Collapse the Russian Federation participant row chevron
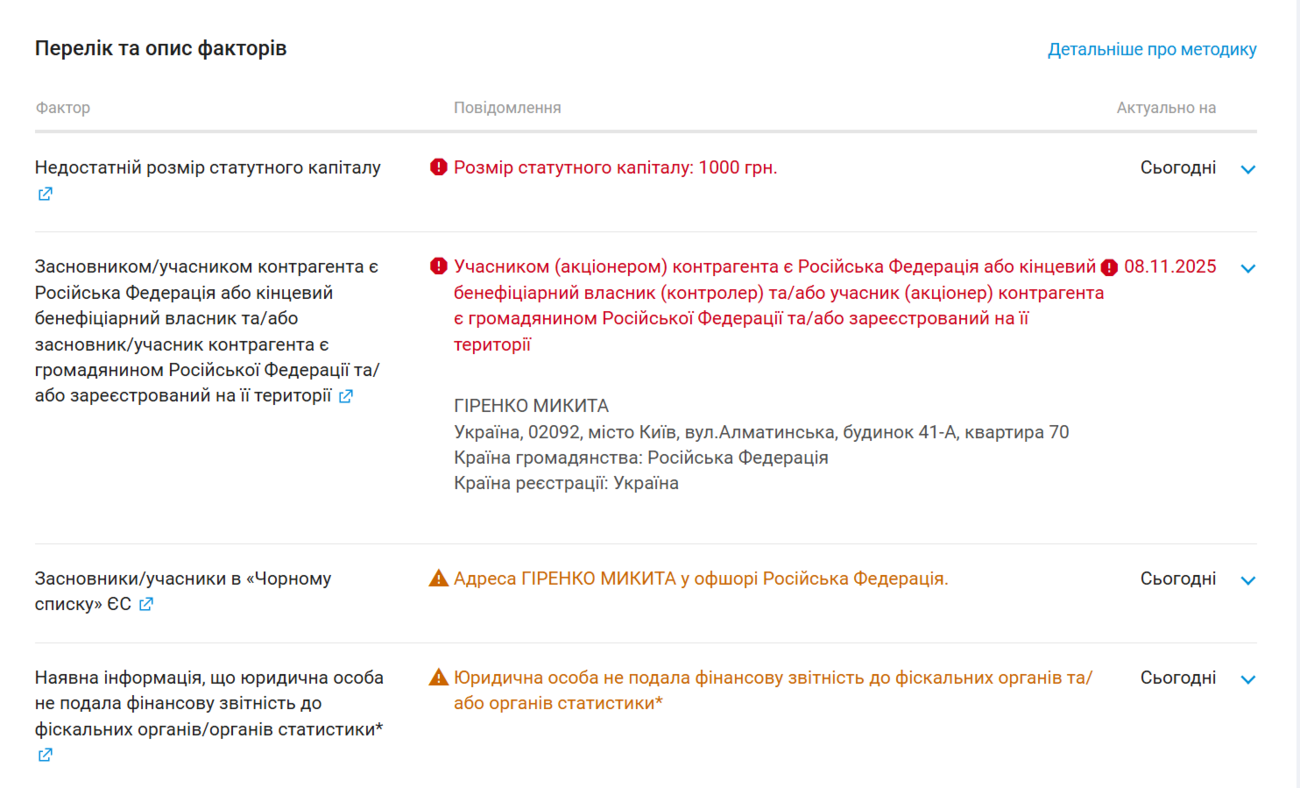 (1248, 268)
